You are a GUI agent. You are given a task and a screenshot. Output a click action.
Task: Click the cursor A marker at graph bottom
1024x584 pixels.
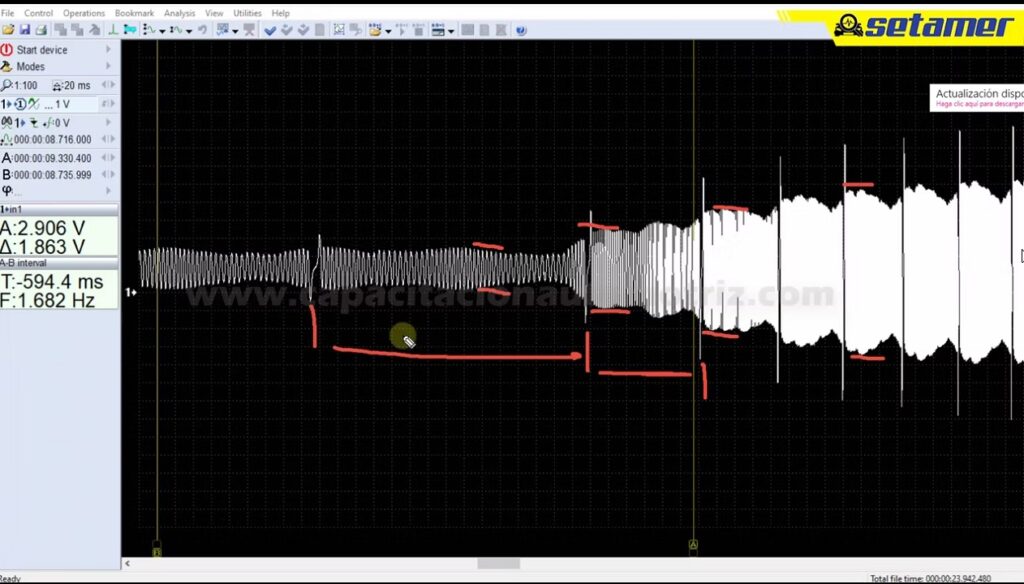693,548
